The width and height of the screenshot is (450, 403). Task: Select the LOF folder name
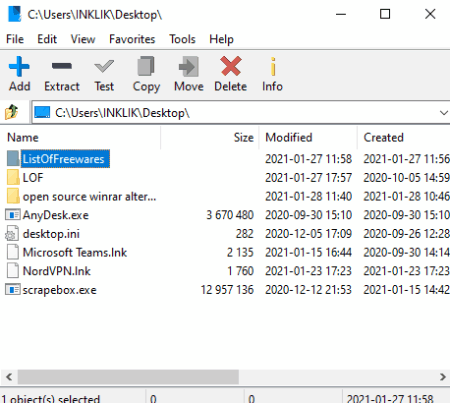33,177
